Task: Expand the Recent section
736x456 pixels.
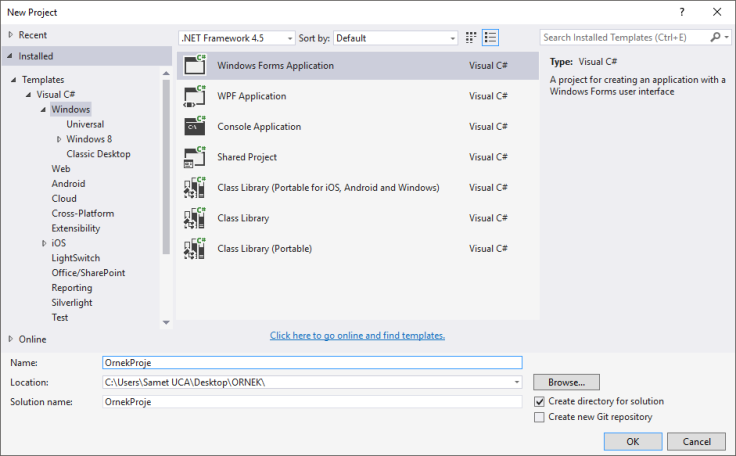Action: (11, 35)
